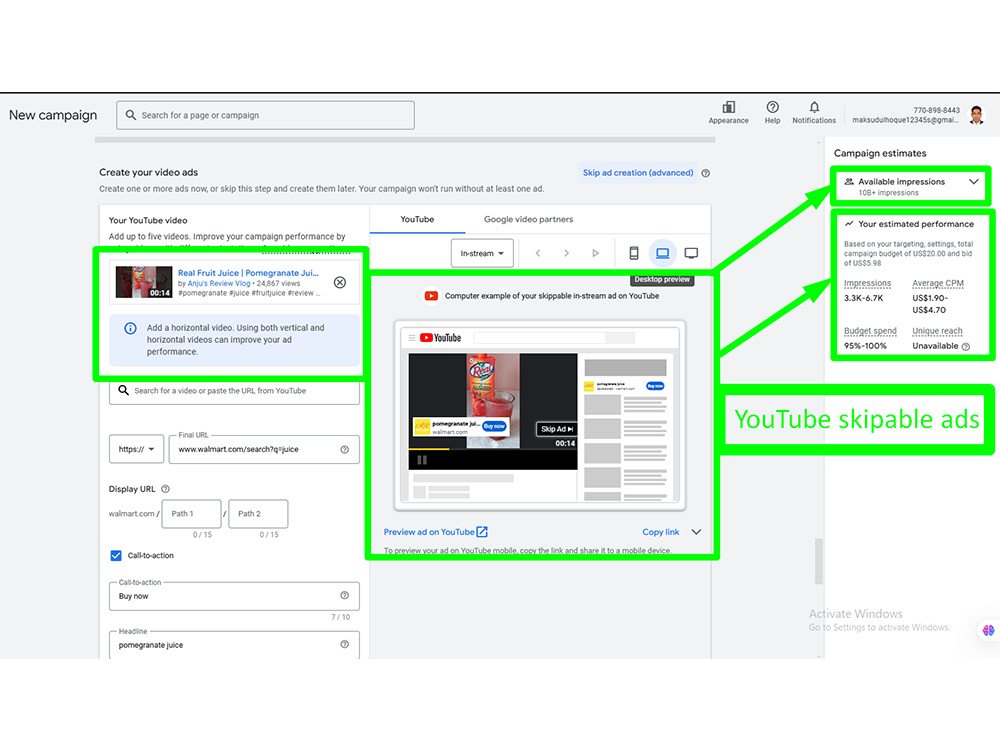Click the New campaign heading
This screenshot has width=1000, height=750.
point(53,115)
